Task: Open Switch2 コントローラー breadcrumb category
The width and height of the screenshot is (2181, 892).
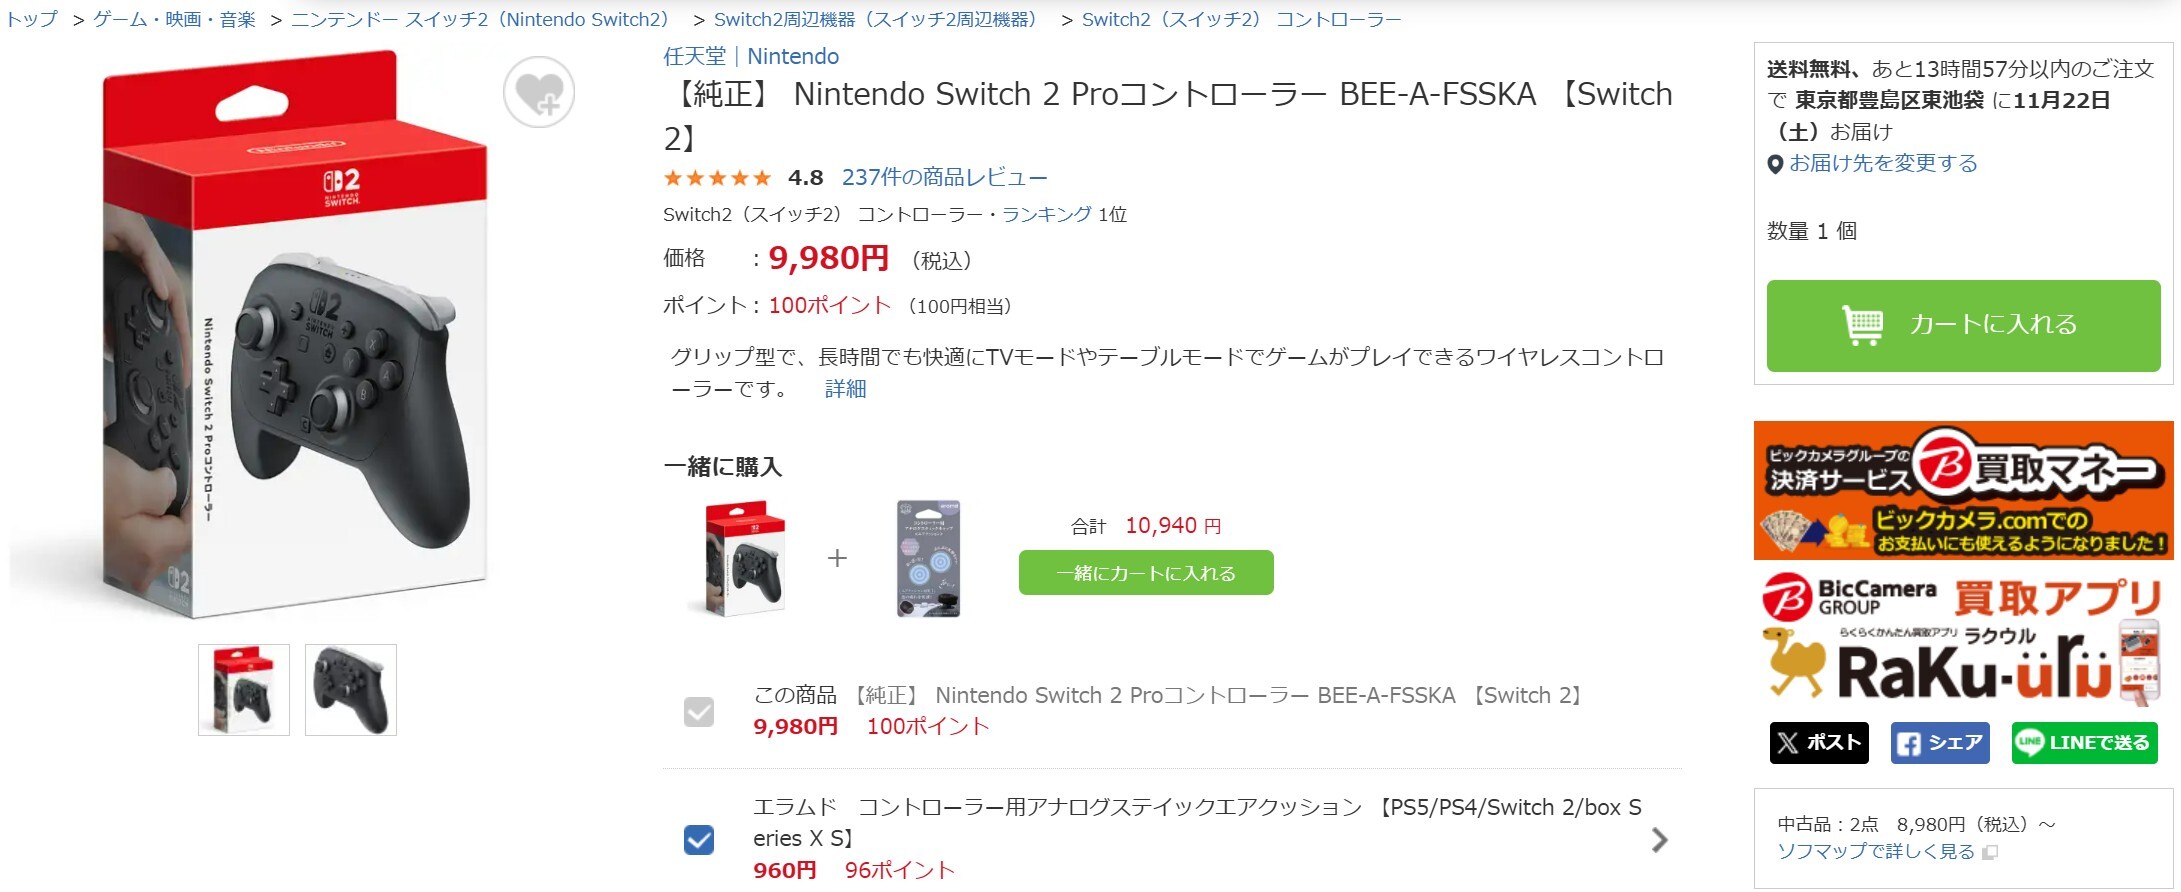Action: point(1241,20)
